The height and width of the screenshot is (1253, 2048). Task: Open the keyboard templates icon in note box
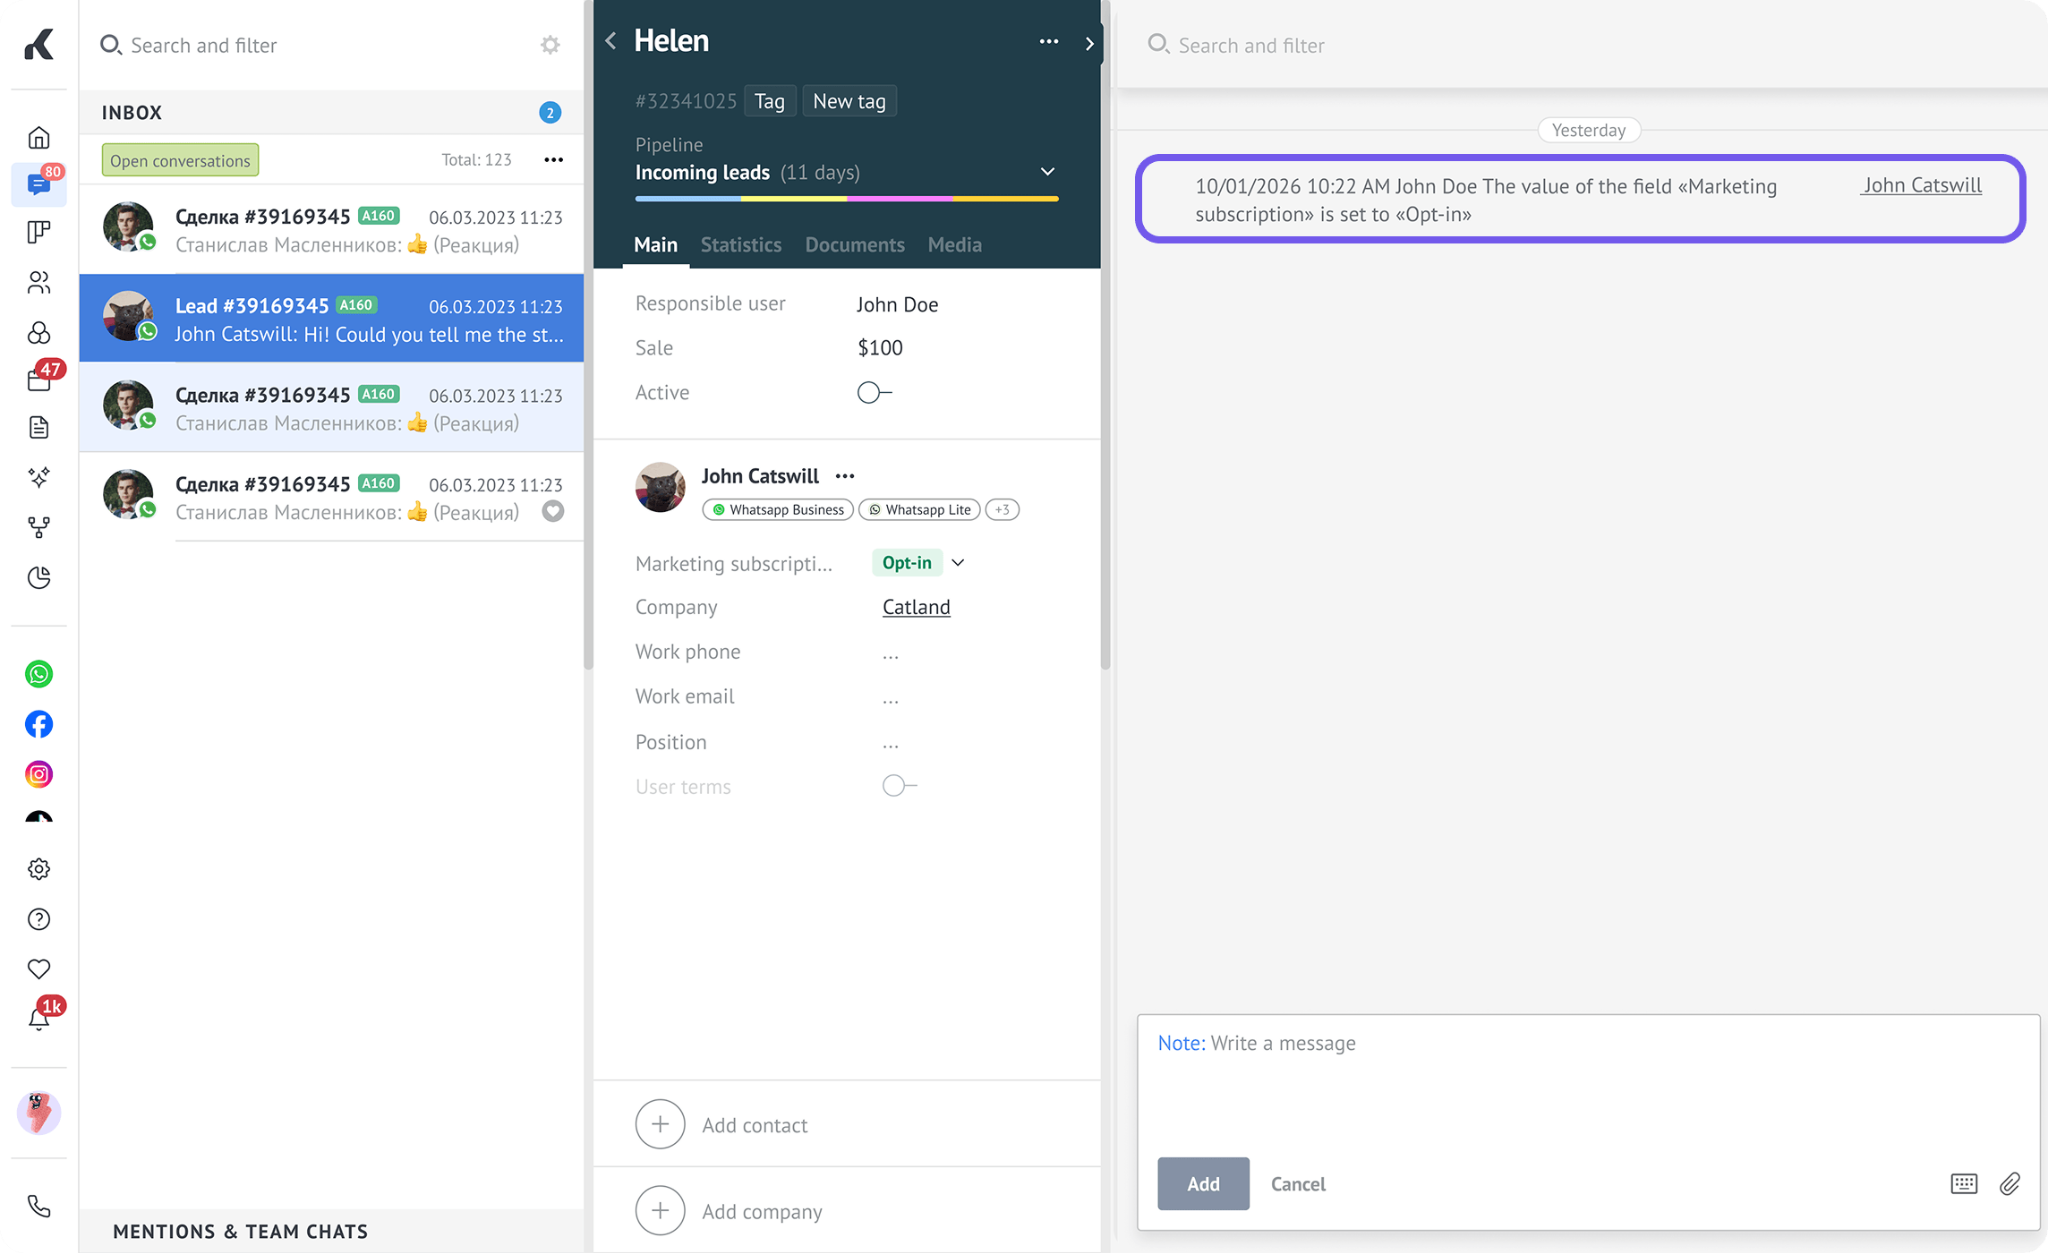click(1964, 1184)
